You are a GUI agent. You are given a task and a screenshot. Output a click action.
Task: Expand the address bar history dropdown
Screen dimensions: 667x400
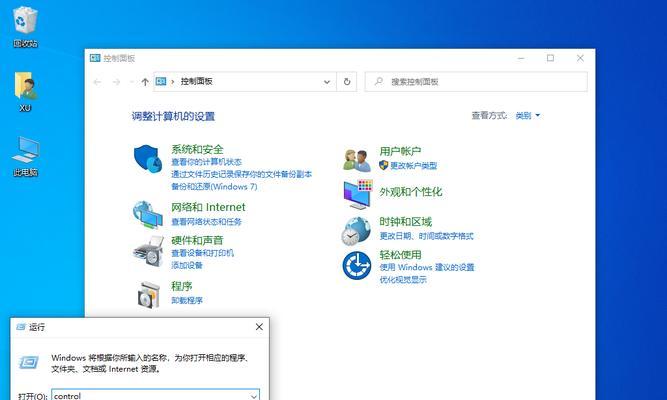pyautogui.click(x=327, y=82)
